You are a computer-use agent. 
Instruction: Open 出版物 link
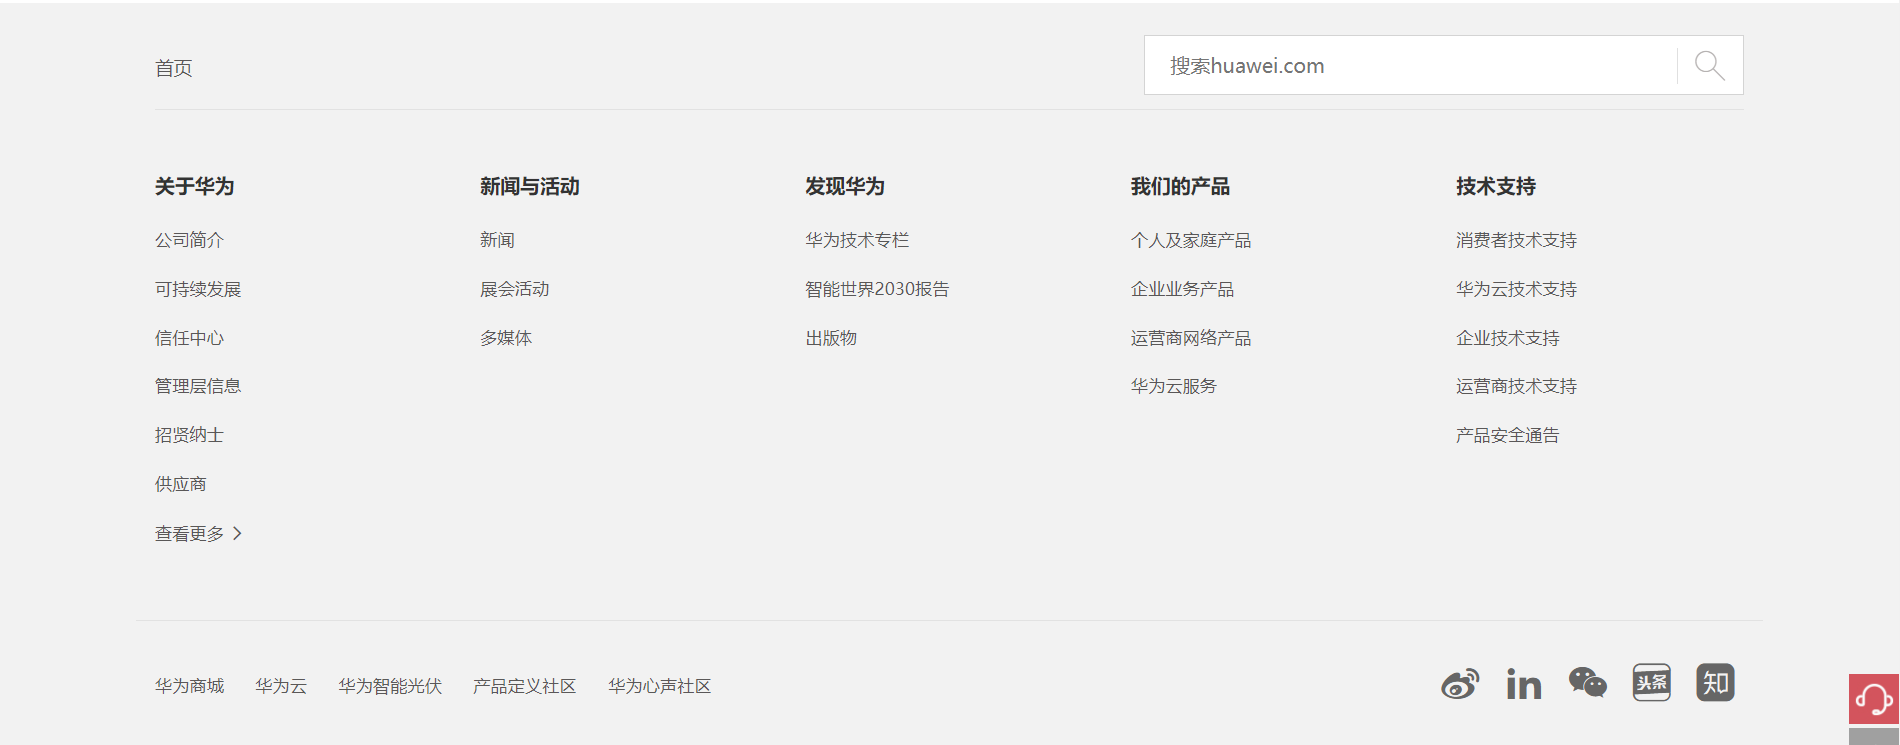(x=831, y=338)
